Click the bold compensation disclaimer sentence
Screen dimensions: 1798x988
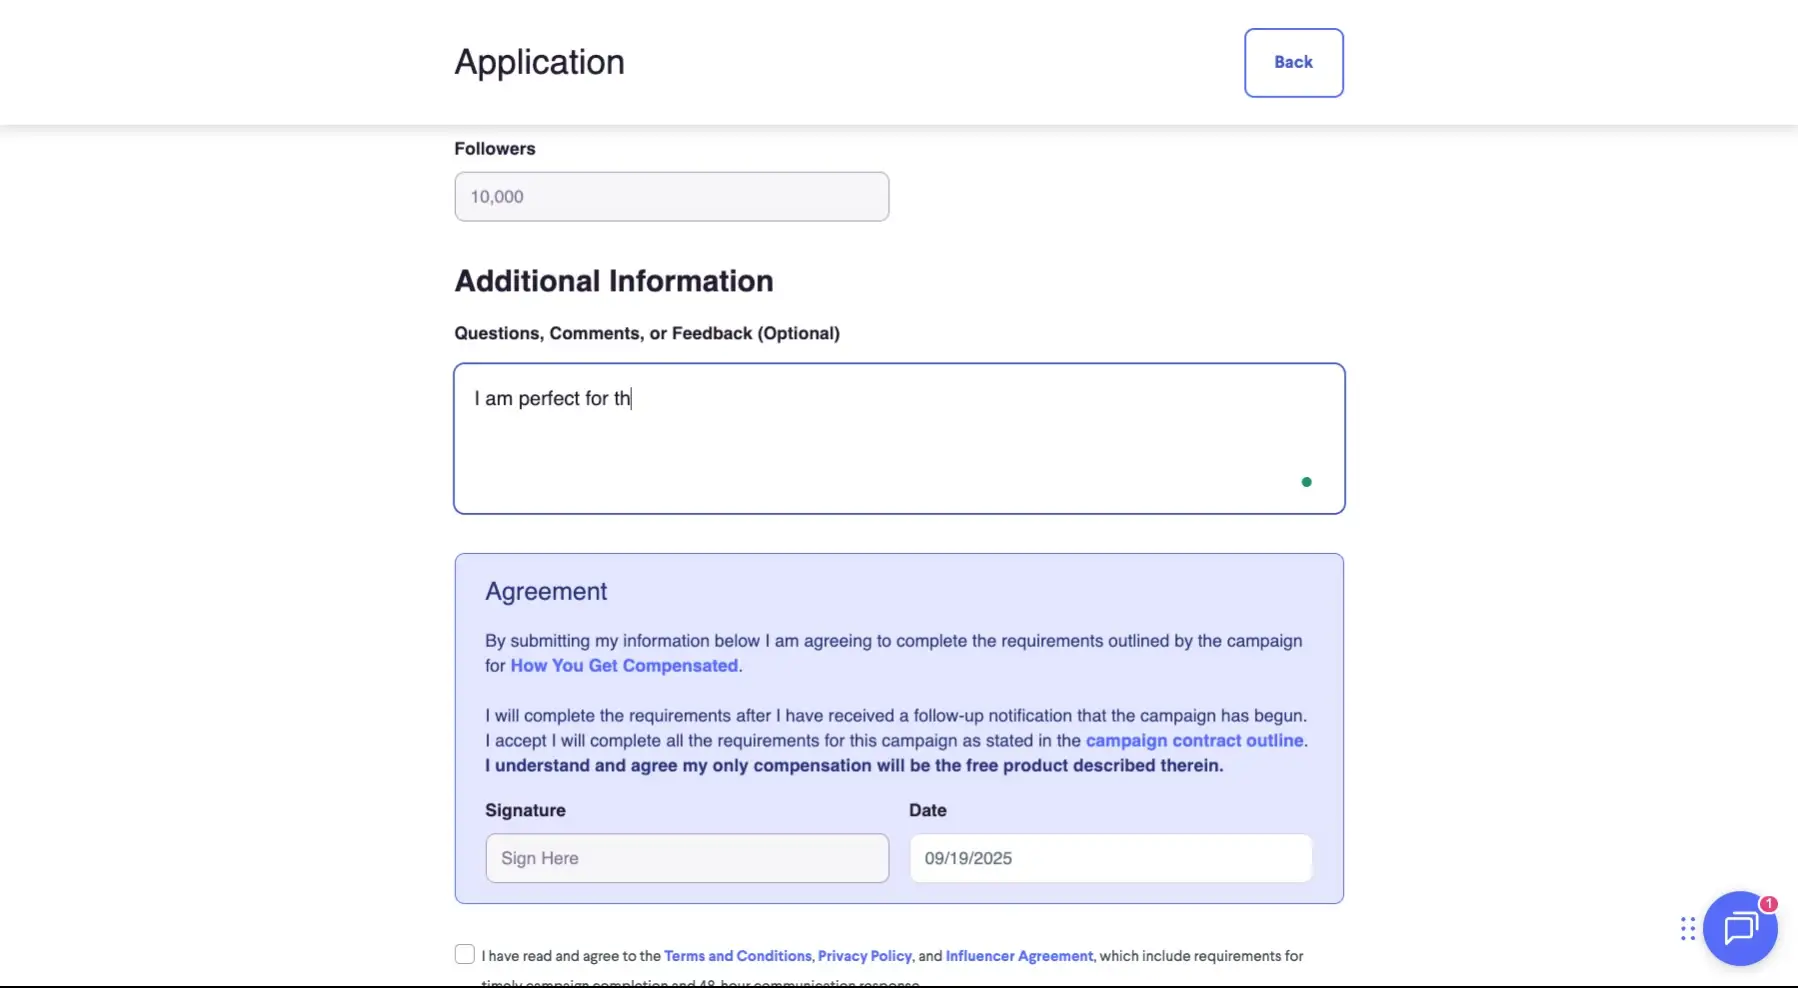pos(853,765)
